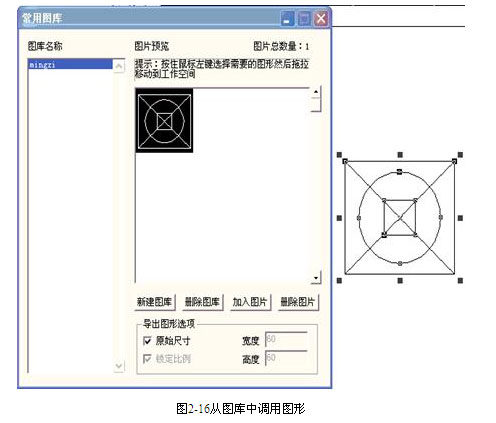Image resolution: width=496 pixels, height=423 pixels.
Task: Click the preview pane scroll-down arrow
Action: tap(316, 277)
